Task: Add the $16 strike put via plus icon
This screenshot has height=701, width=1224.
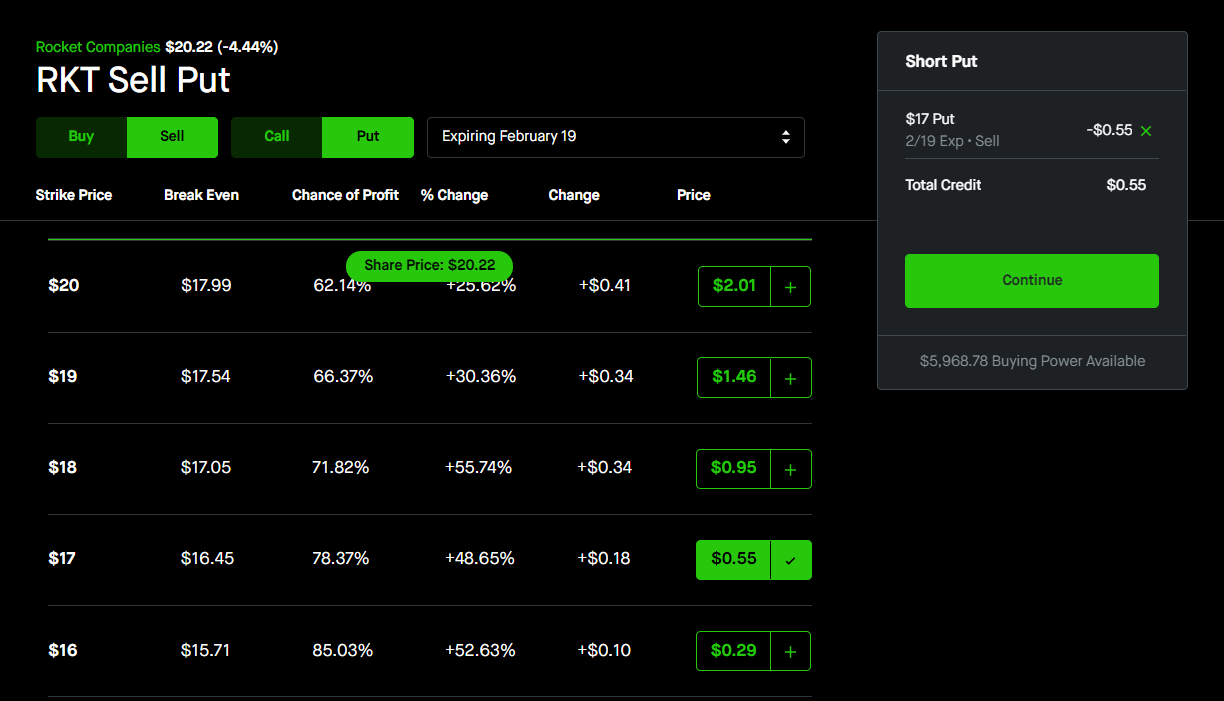Action: [790, 651]
